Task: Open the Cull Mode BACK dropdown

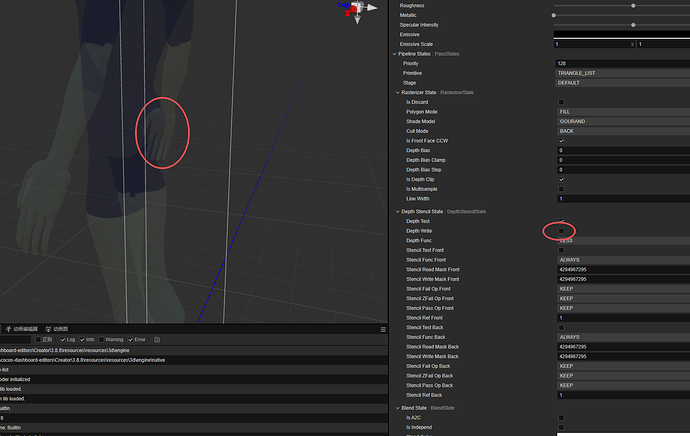Action: (624, 131)
